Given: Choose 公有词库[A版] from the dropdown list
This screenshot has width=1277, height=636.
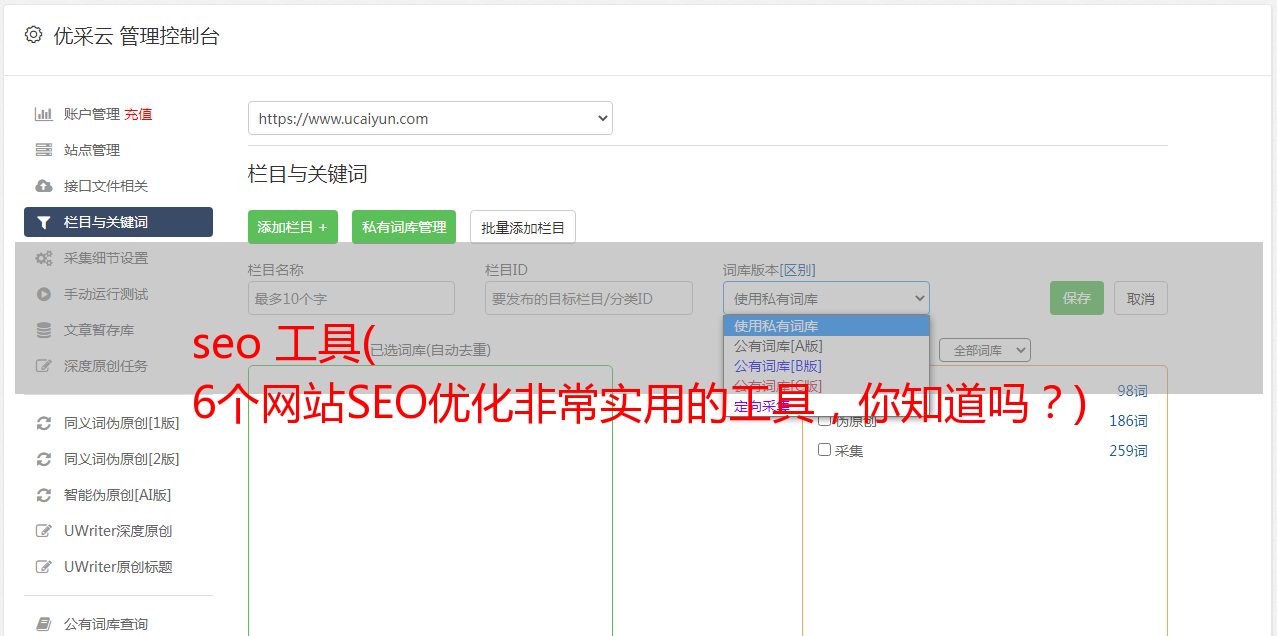Looking at the screenshot, I should pos(826,346).
